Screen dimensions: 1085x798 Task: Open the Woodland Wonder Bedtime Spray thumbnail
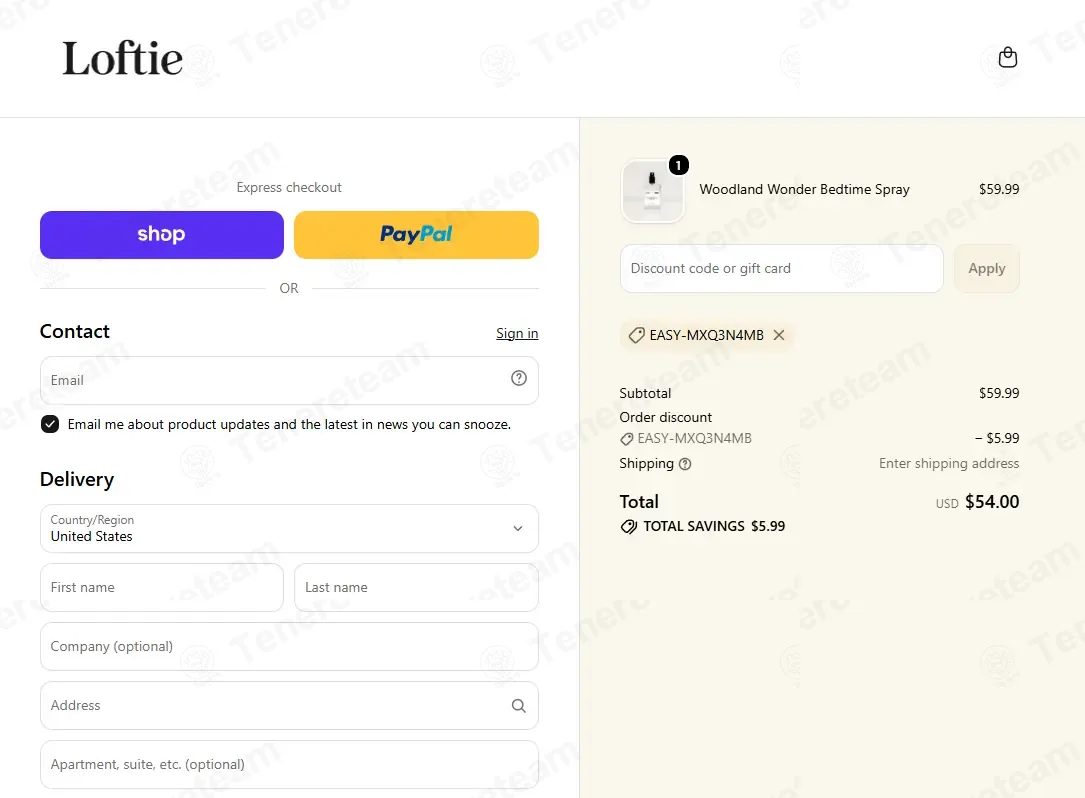coord(653,192)
